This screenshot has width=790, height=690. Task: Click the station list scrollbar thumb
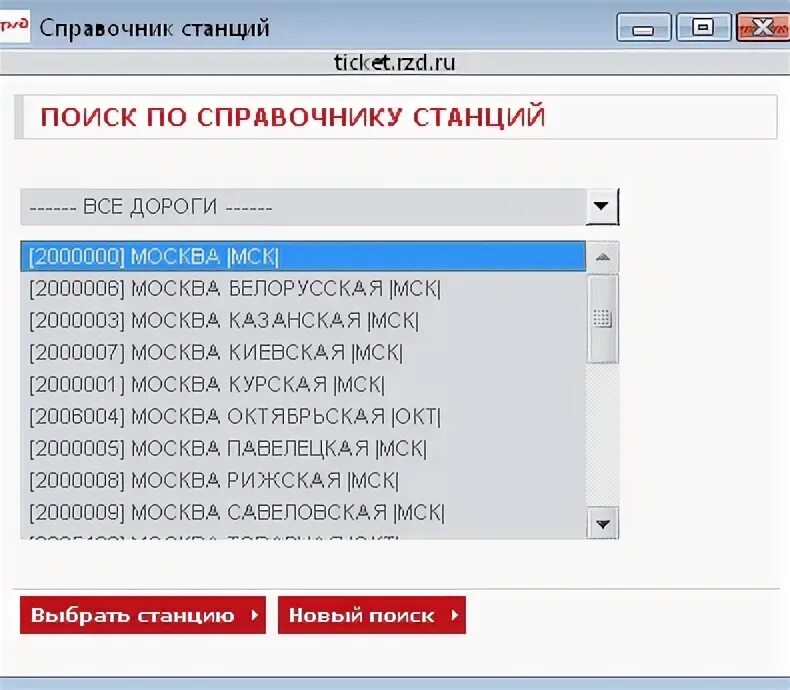pyautogui.click(x=603, y=319)
